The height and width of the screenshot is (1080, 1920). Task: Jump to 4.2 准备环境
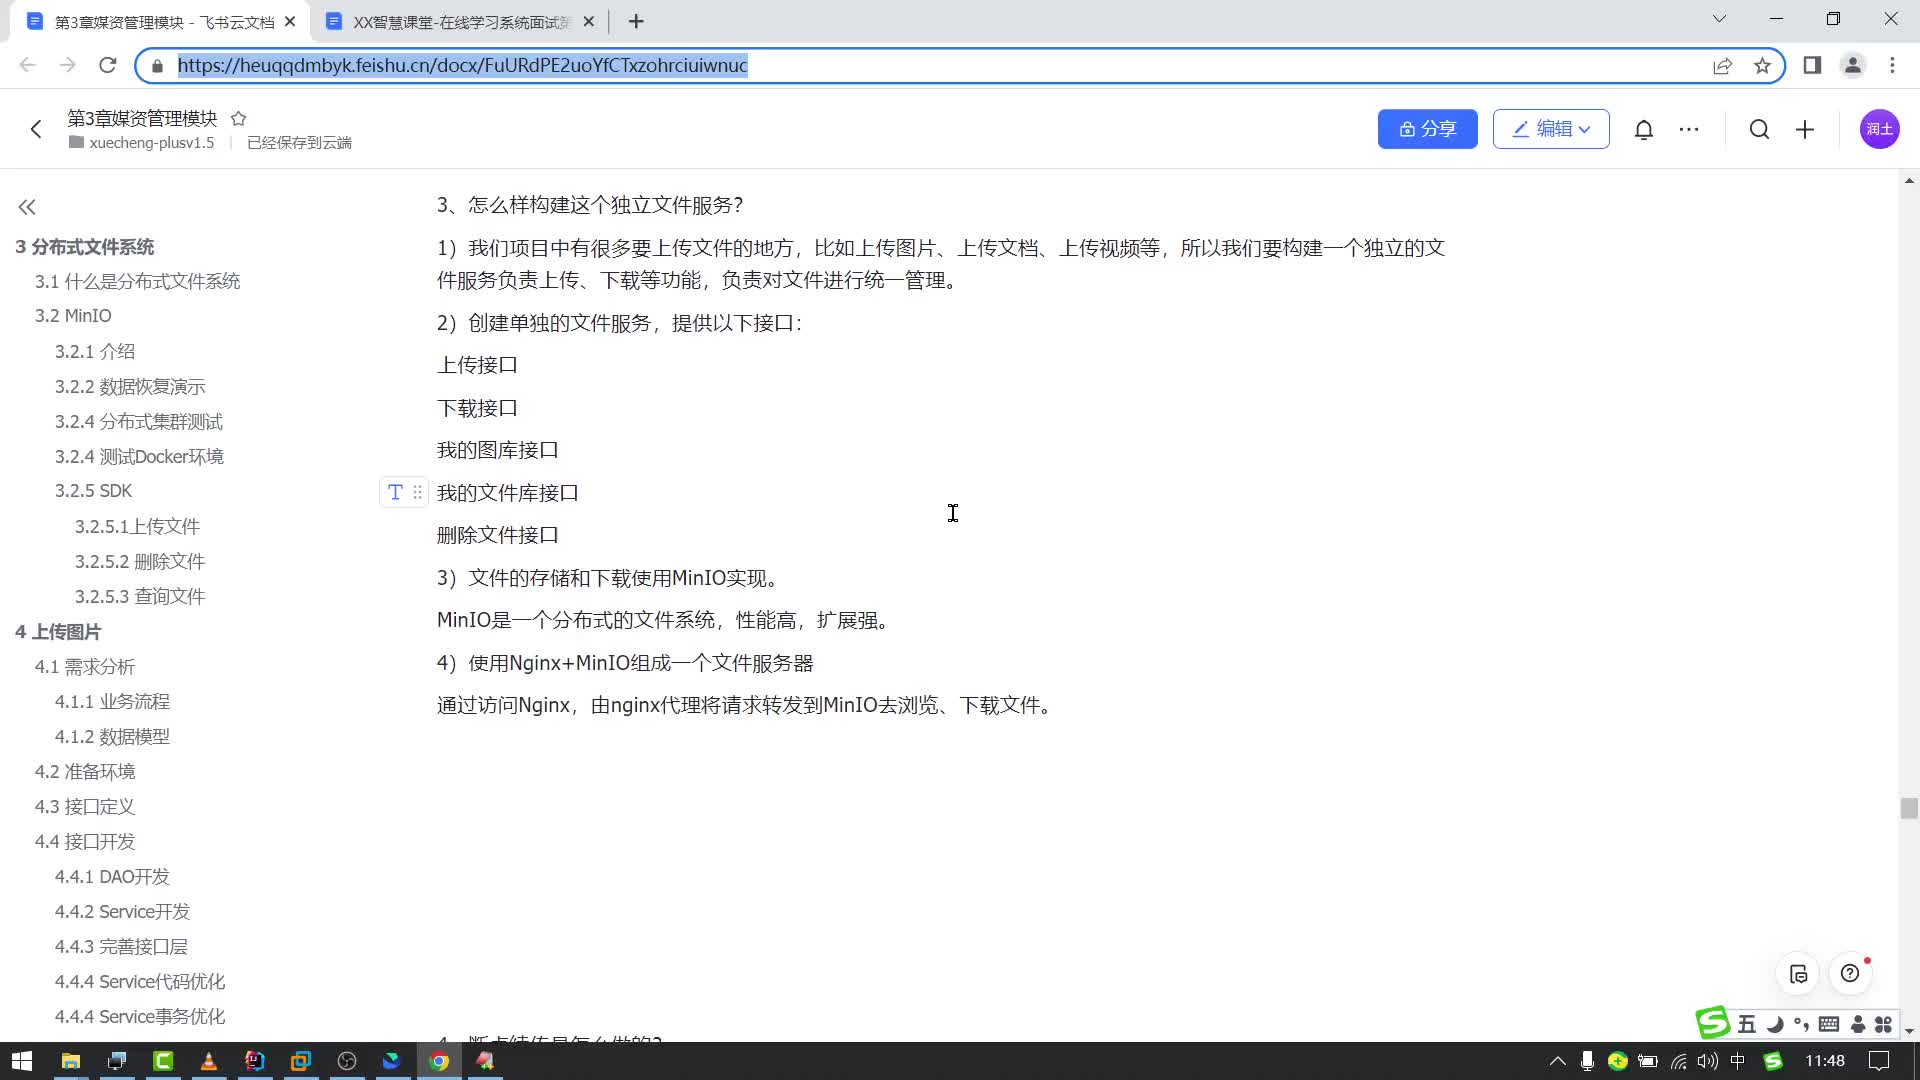[85, 771]
